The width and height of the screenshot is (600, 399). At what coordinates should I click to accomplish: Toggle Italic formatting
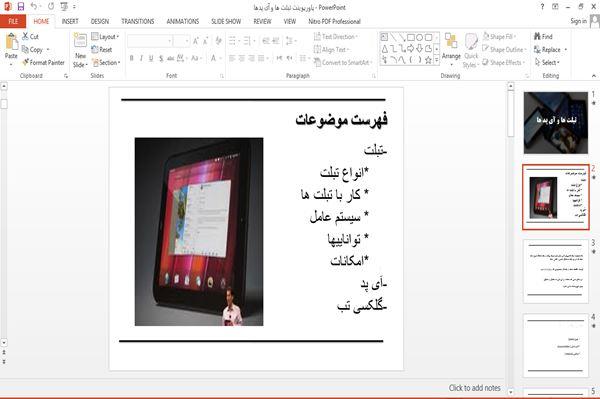point(141,58)
